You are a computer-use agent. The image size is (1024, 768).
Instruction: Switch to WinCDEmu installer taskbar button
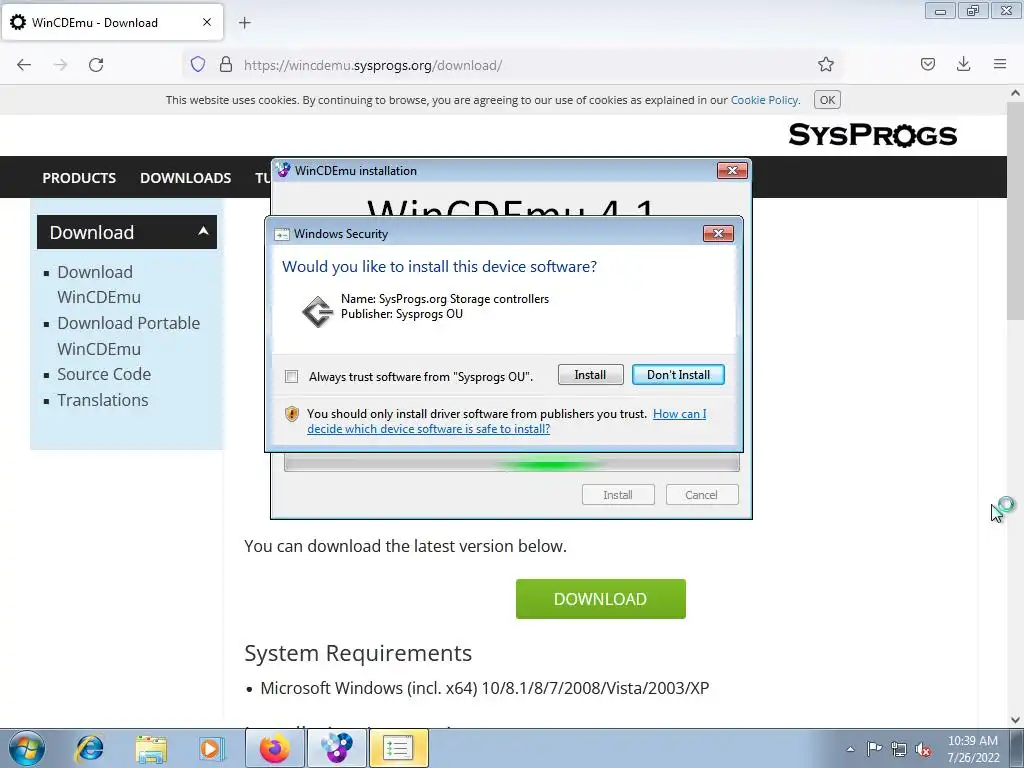(x=336, y=748)
